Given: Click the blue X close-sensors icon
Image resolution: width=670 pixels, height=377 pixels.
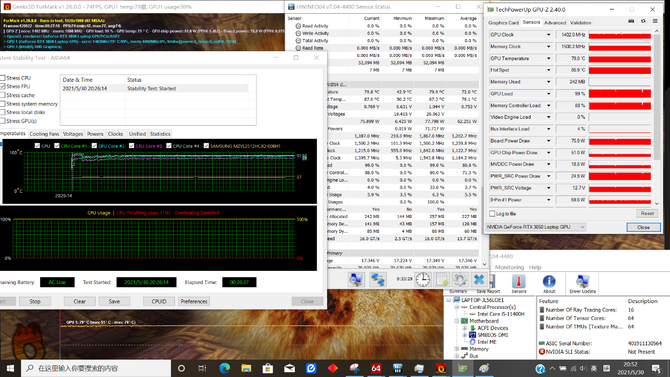Looking at the screenshot, I should [479, 280].
